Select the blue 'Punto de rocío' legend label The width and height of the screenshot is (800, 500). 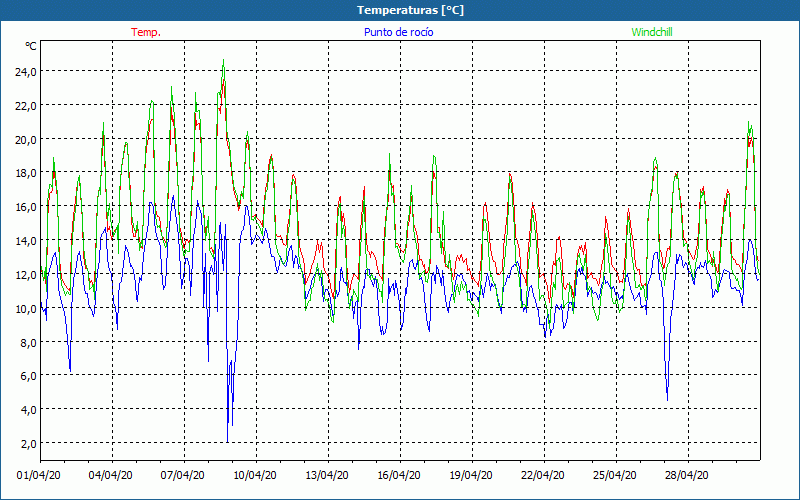[x=398, y=32]
